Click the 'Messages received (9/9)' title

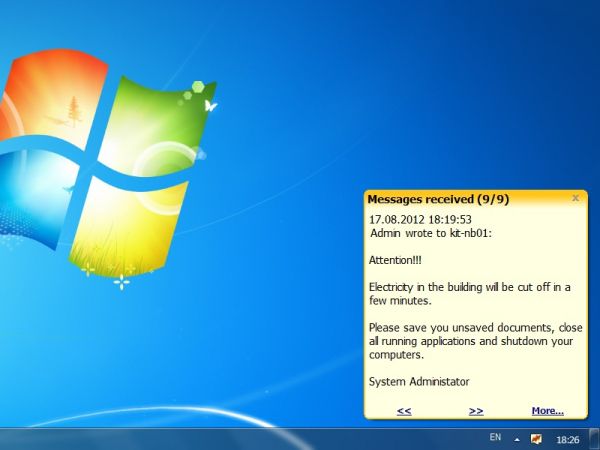pyautogui.click(x=438, y=199)
